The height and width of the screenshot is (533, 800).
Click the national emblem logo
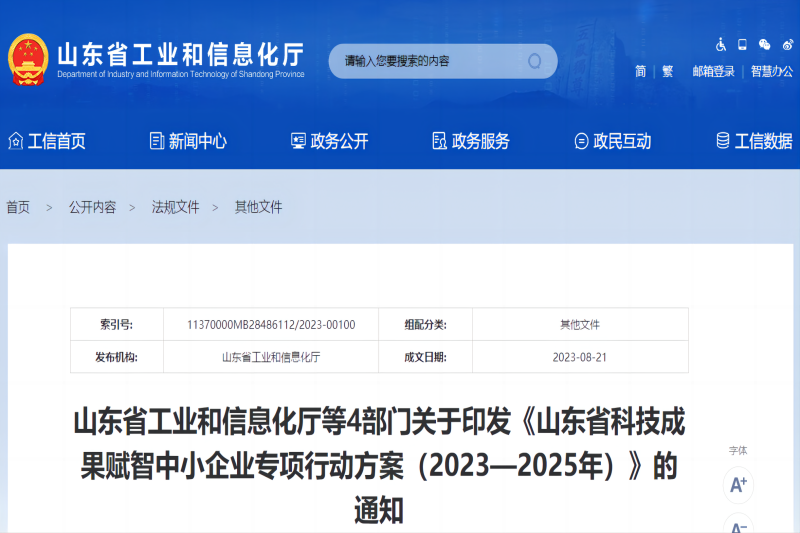coord(28,60)
